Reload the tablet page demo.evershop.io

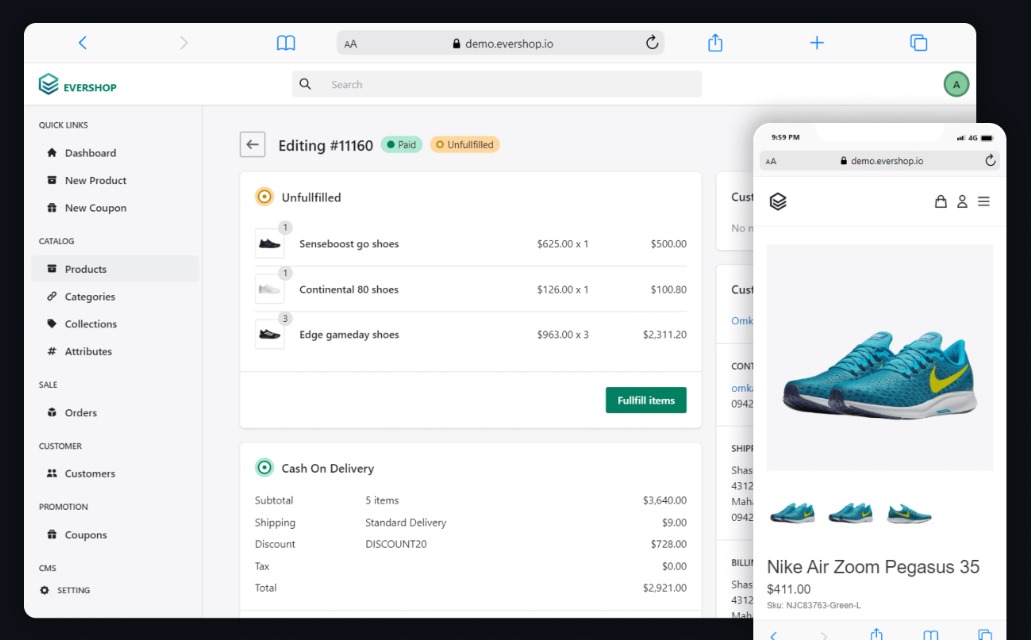(652, 43)
